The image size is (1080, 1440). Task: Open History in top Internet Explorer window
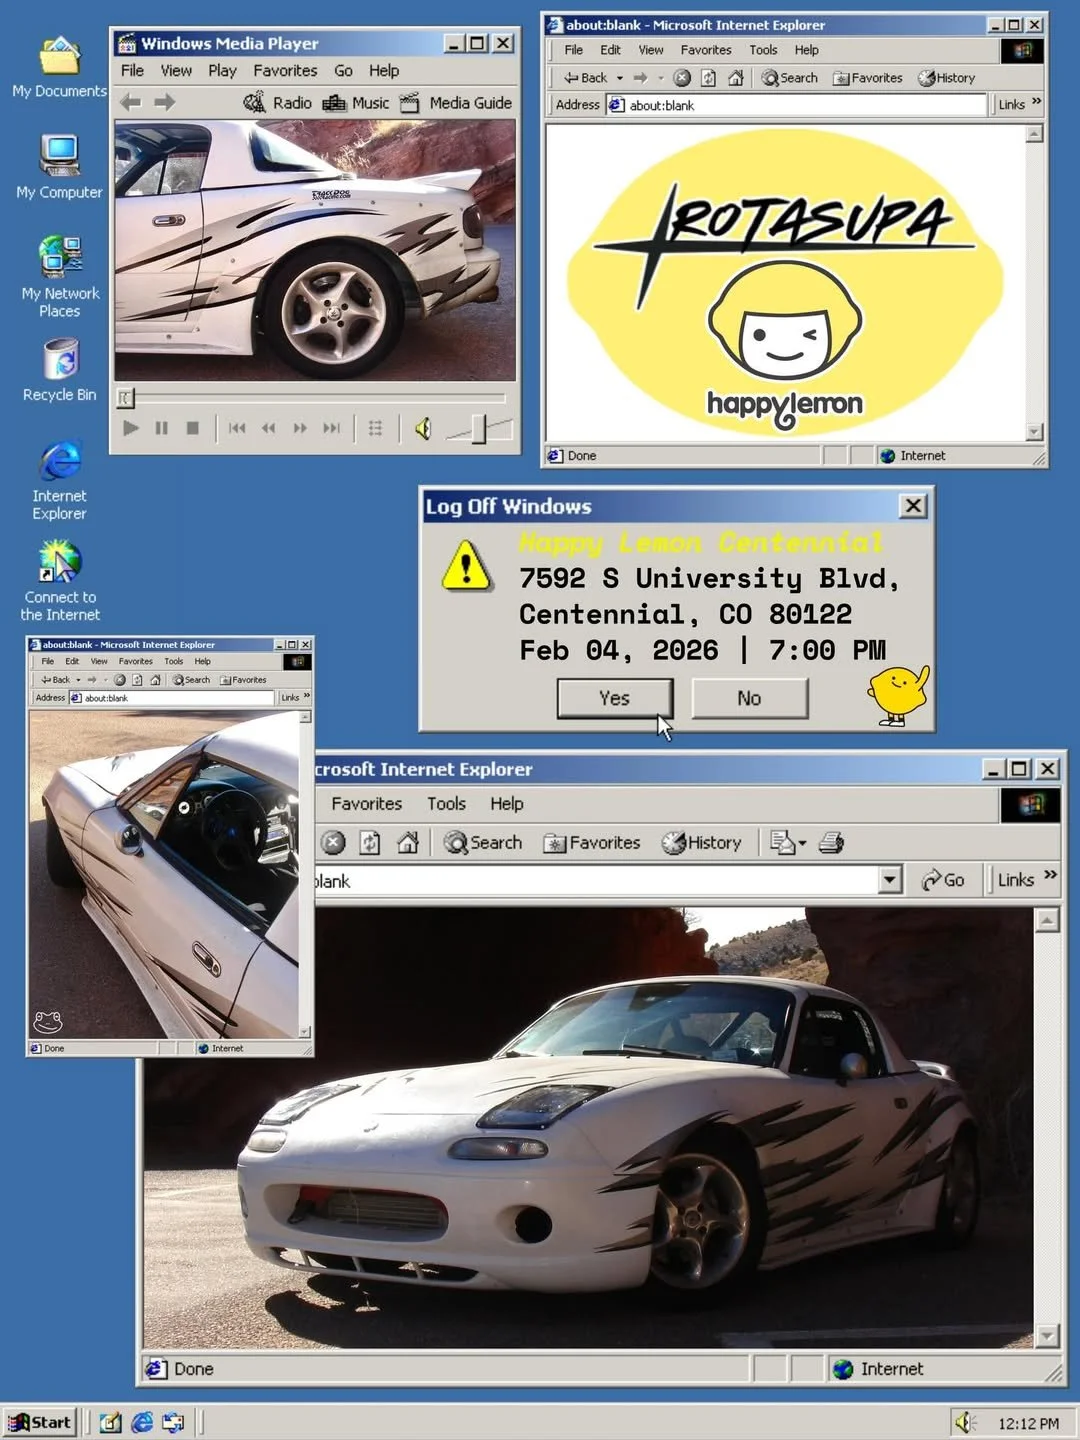947,77
